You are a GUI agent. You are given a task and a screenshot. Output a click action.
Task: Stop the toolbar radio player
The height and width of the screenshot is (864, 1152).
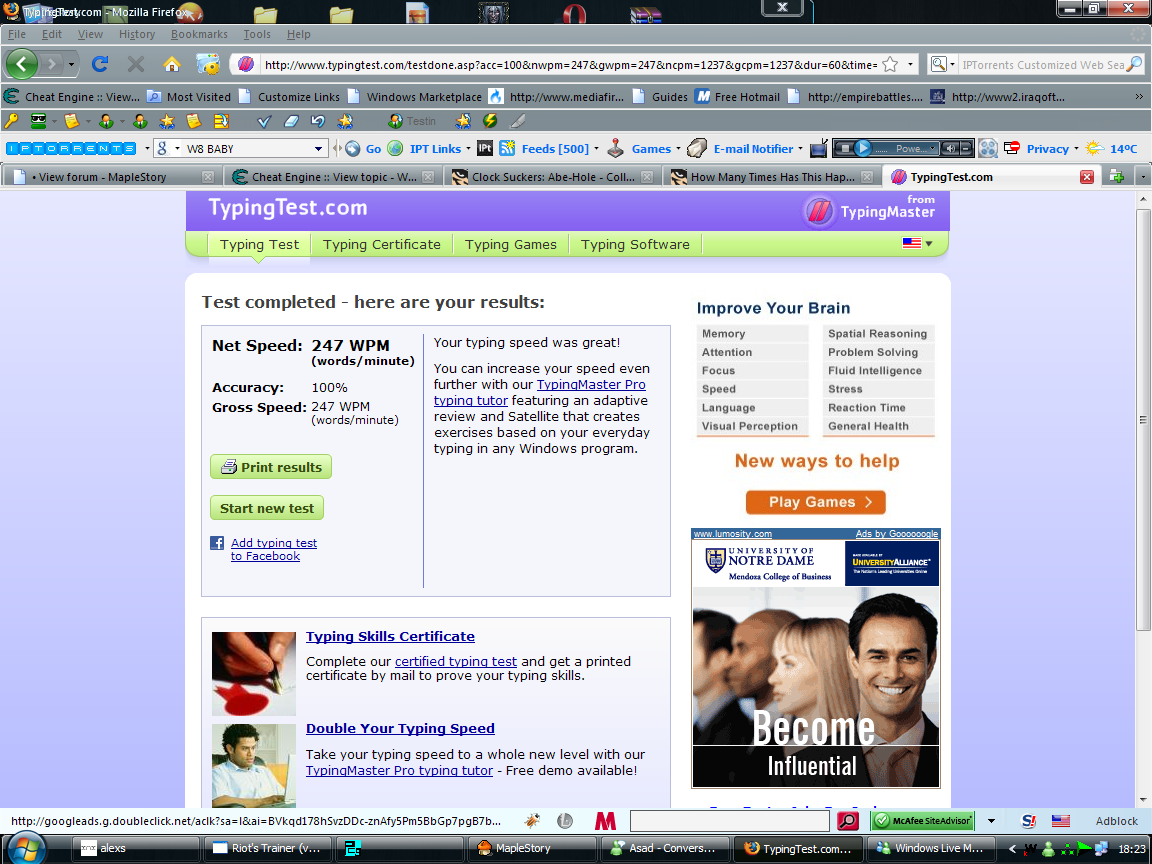tap(845, 148)
